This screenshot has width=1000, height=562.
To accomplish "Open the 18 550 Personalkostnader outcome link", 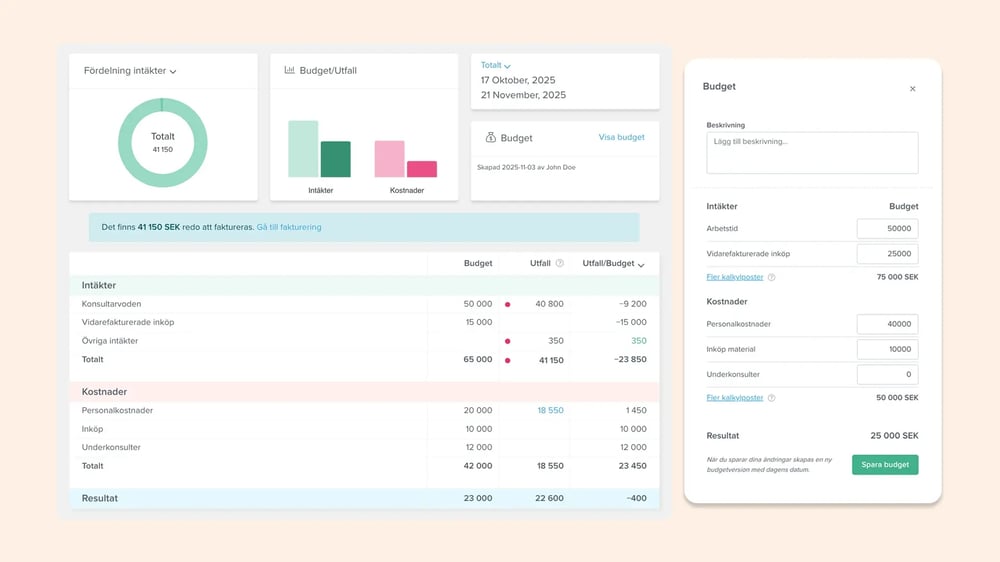I will [x=550, y=411].
